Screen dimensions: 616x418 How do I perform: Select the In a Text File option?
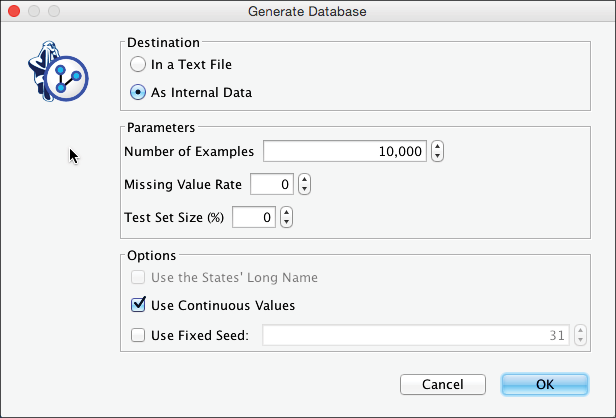pos(138,64)
